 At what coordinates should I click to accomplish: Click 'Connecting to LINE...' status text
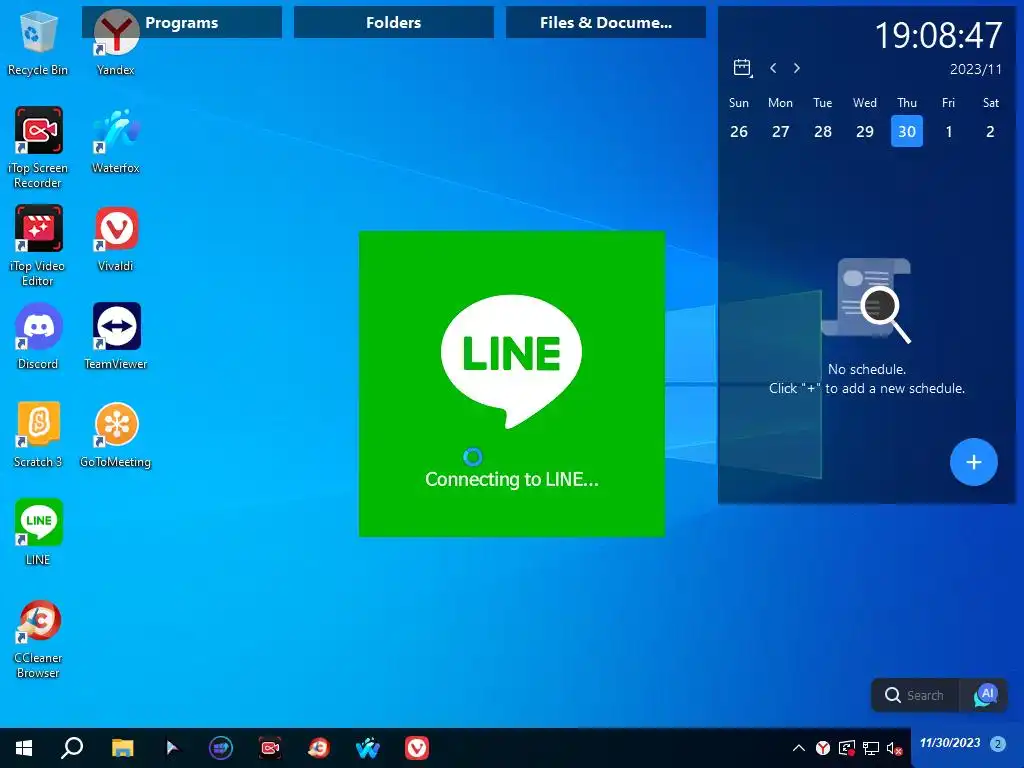pyautogui.click(x=512, y=479)
